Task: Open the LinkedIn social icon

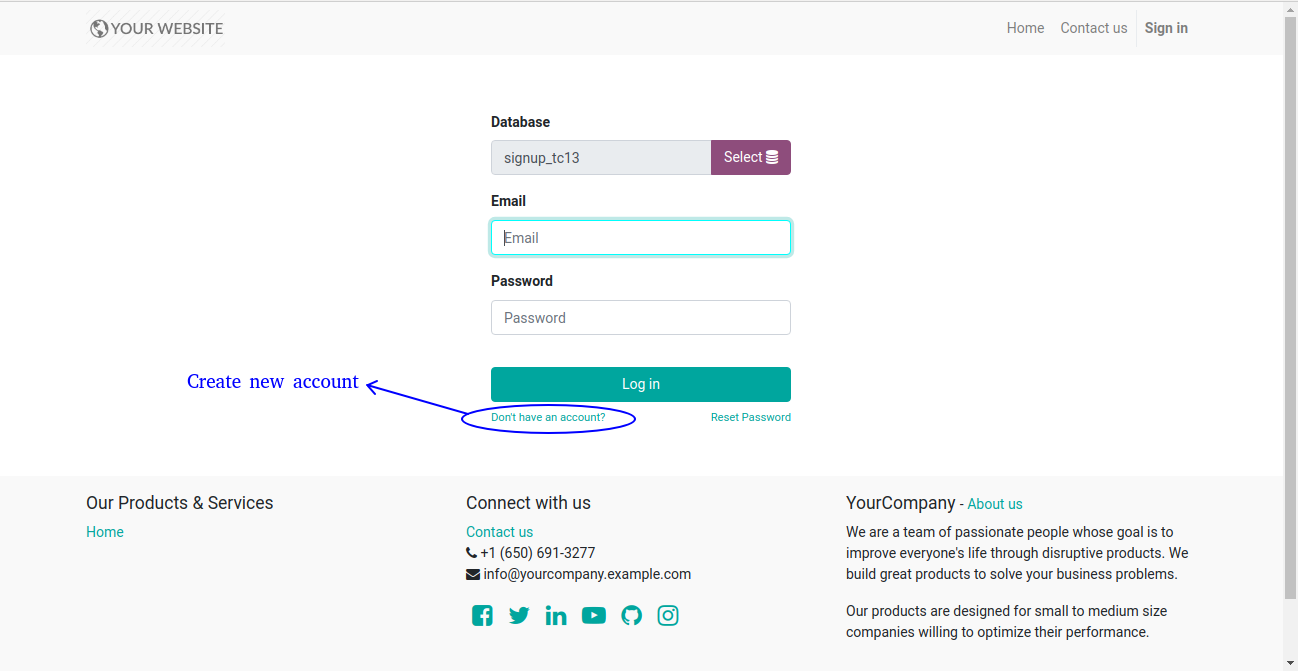Action: click(x=556, y=616)
